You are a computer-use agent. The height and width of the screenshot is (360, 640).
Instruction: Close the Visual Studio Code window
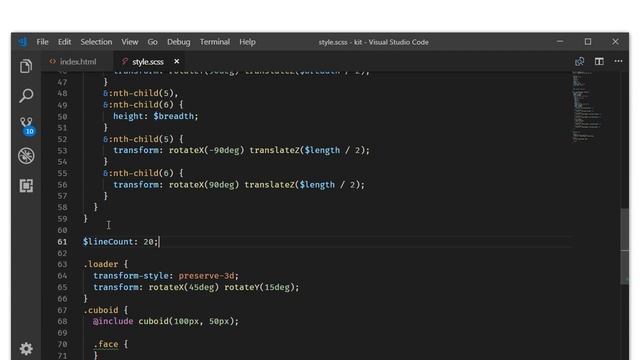(x=615, y=42)
